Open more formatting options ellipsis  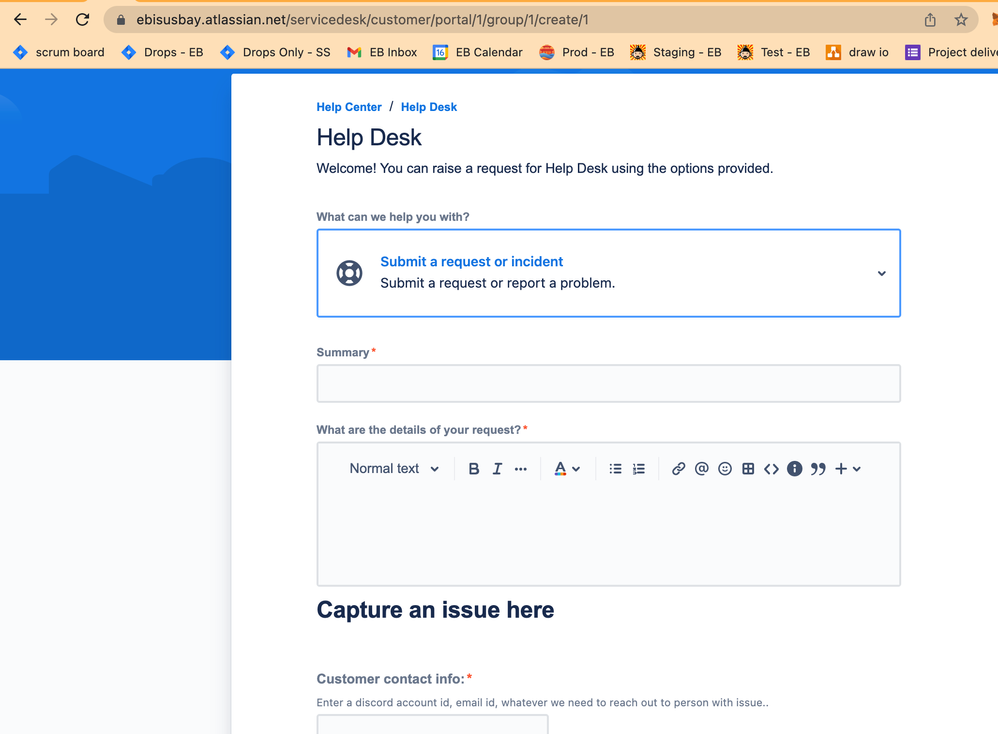click(x=521, y=469)
